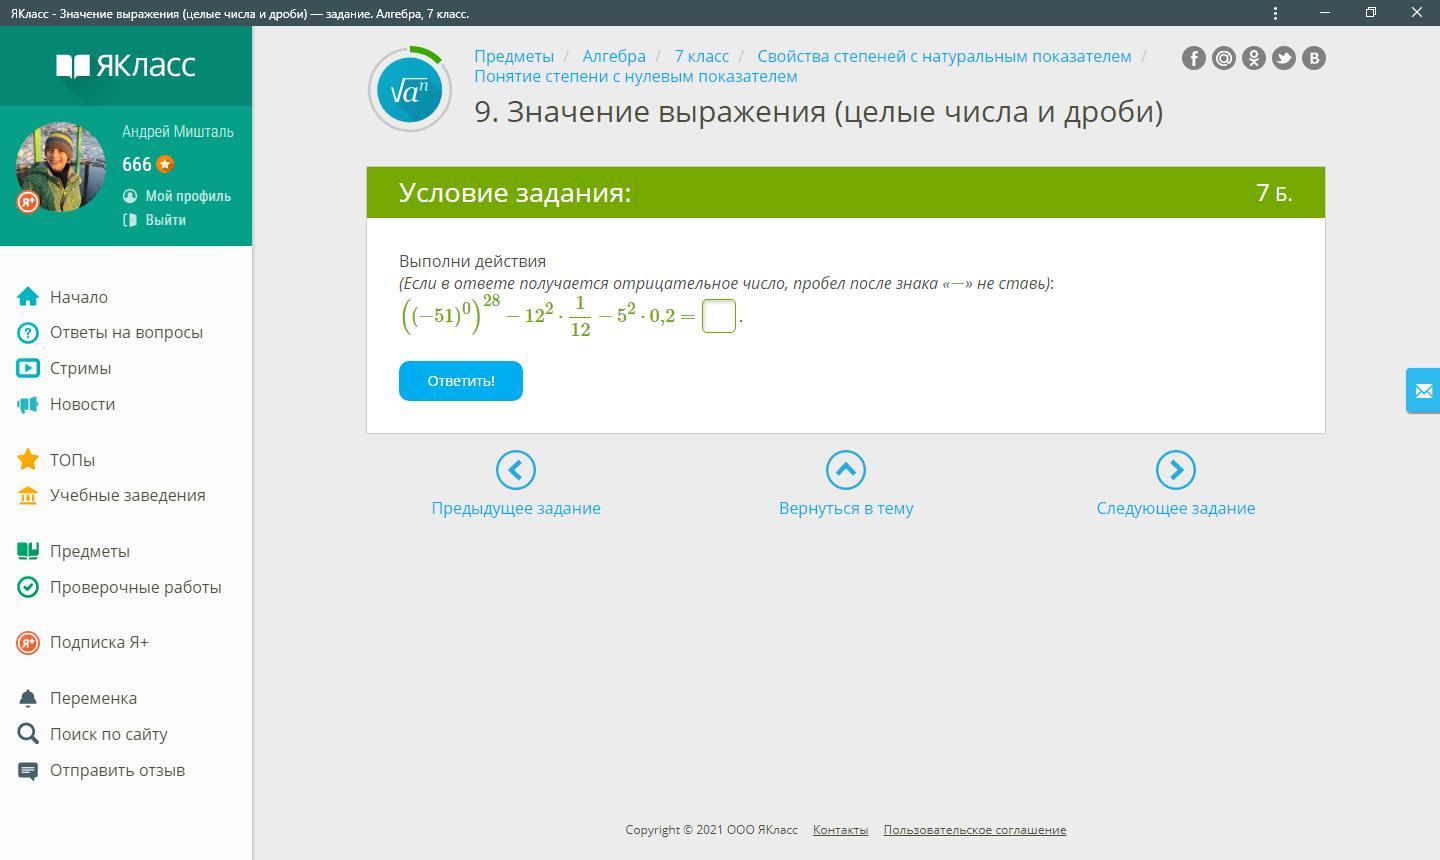Click Предметы breadcrumb link
The height and width of the screenshot is (860, 1440).
[514, 56]
